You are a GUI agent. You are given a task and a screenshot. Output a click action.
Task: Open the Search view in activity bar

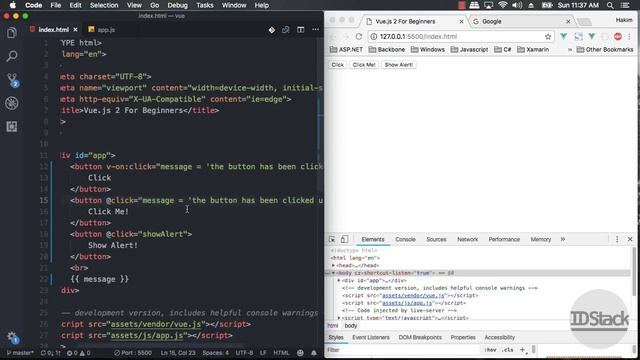(x=12, y=56)
